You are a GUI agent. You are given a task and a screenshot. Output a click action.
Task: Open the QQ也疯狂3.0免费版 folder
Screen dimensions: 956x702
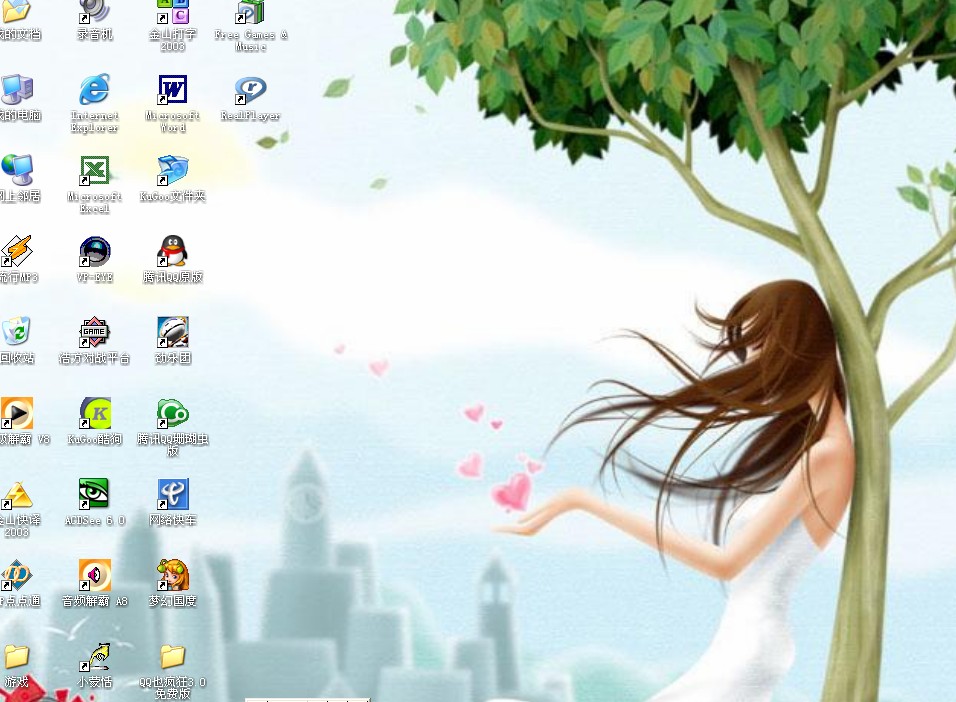[173, 657]
